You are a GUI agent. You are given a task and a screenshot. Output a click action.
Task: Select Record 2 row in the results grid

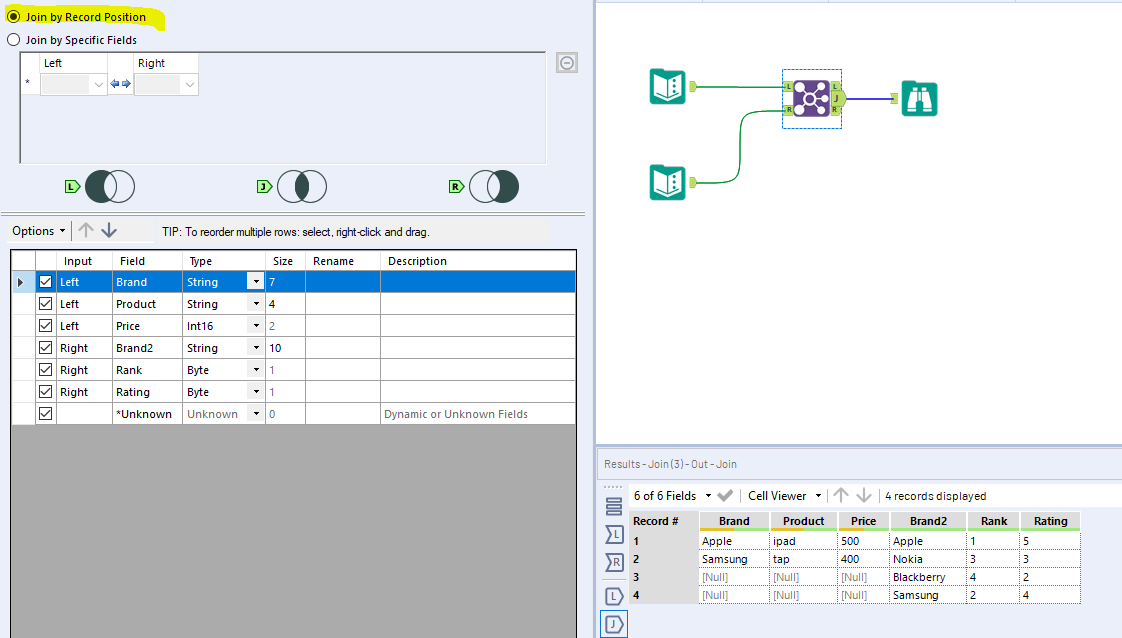tap(660, 558)
